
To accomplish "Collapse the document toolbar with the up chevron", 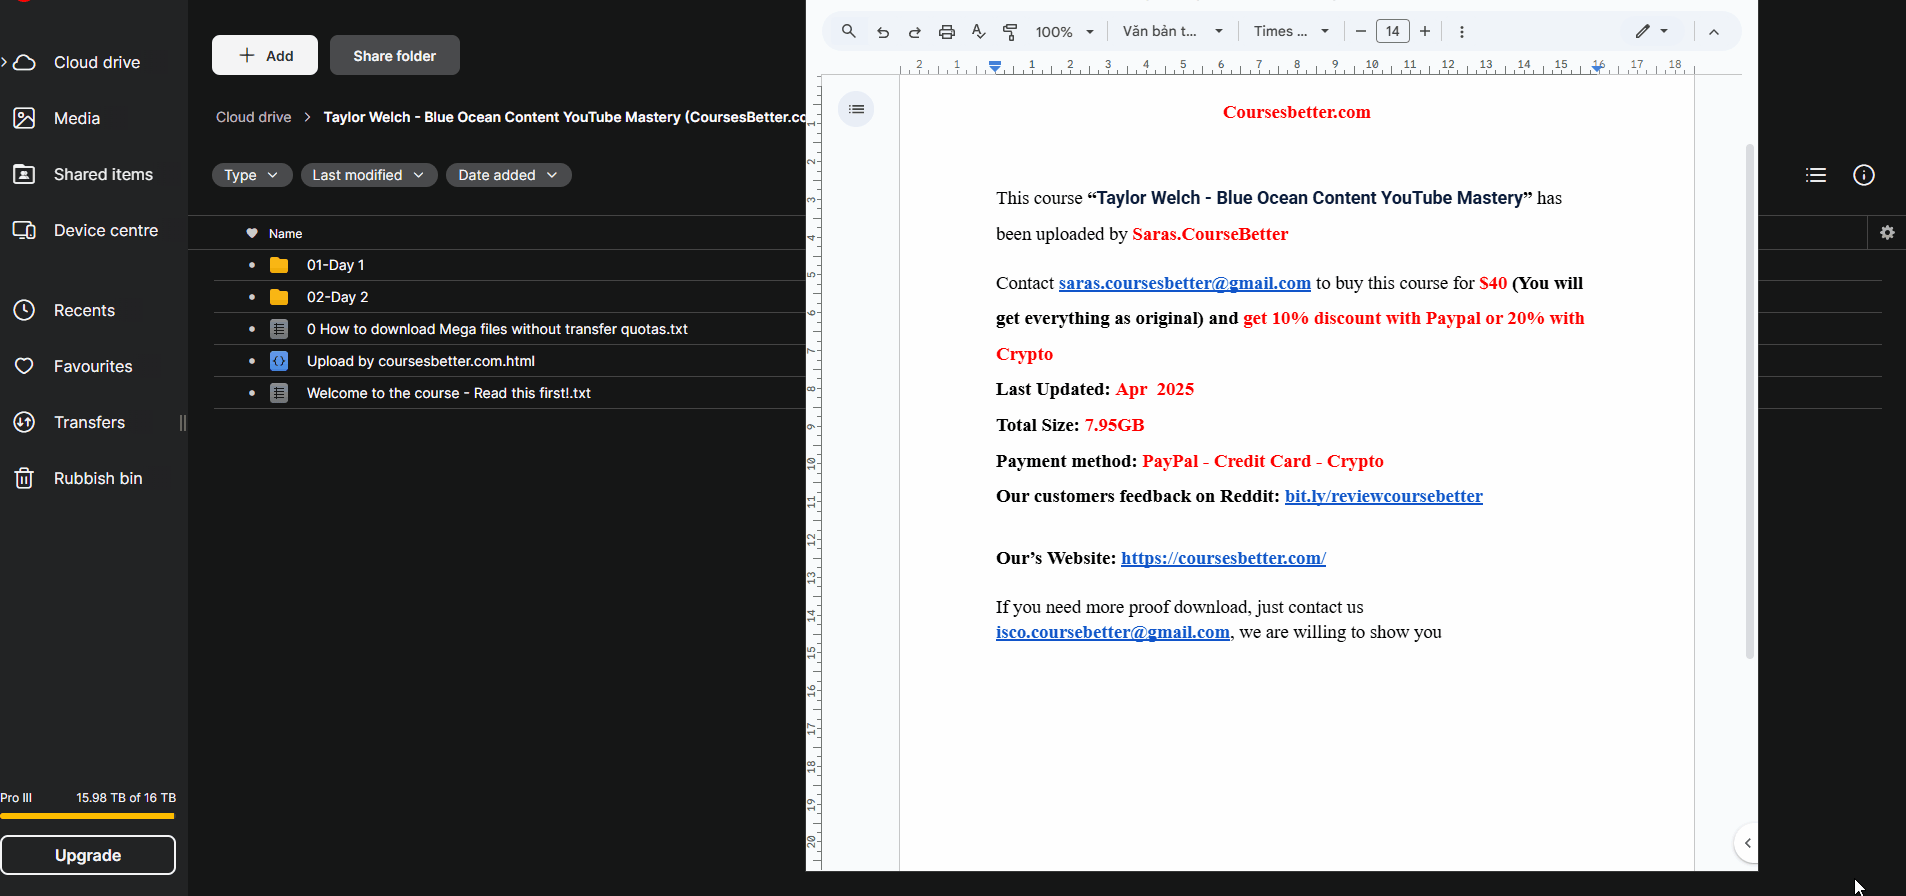I will click(1714, 32).
